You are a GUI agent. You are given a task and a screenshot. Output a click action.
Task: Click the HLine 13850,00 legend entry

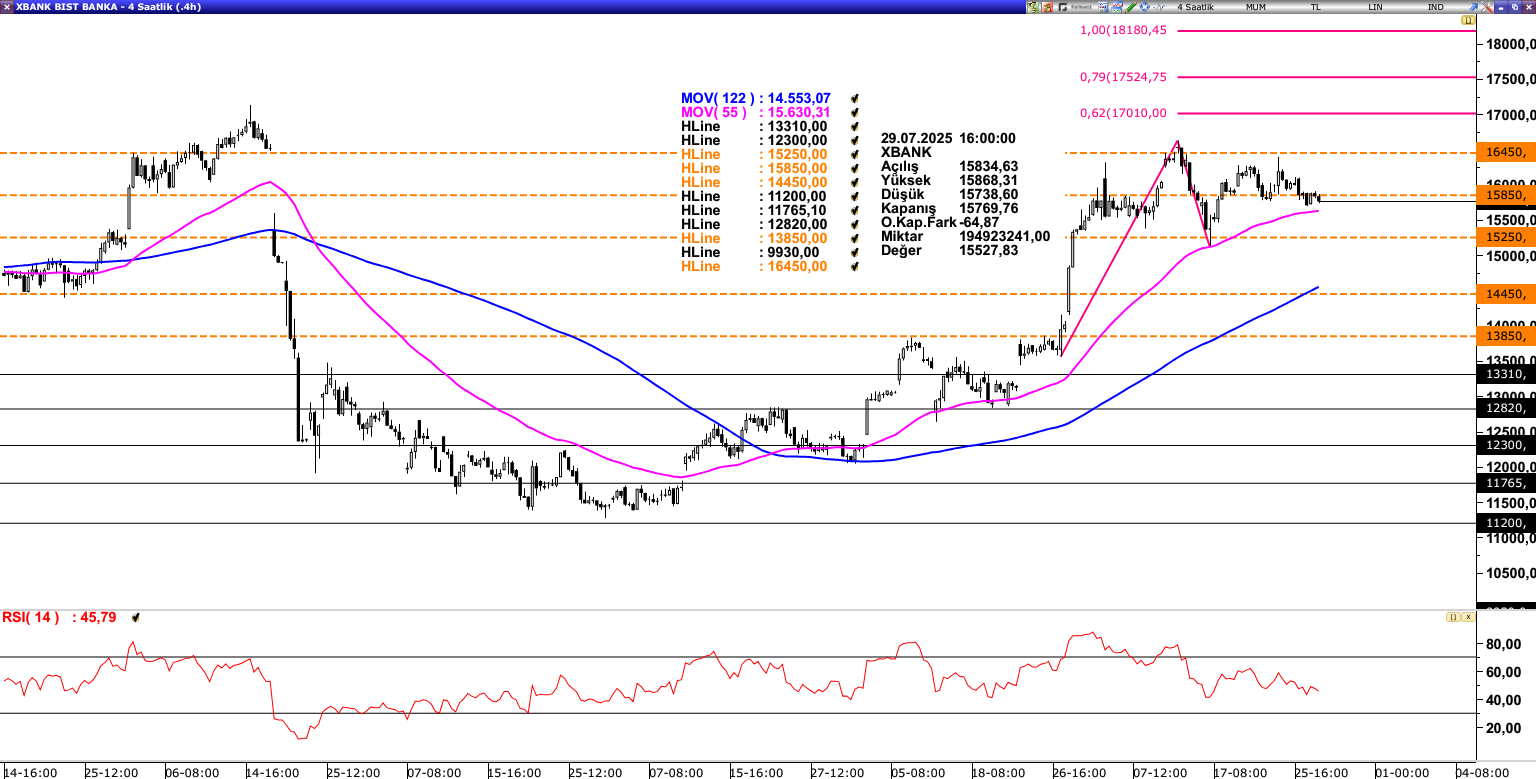[x=754, y=238]
